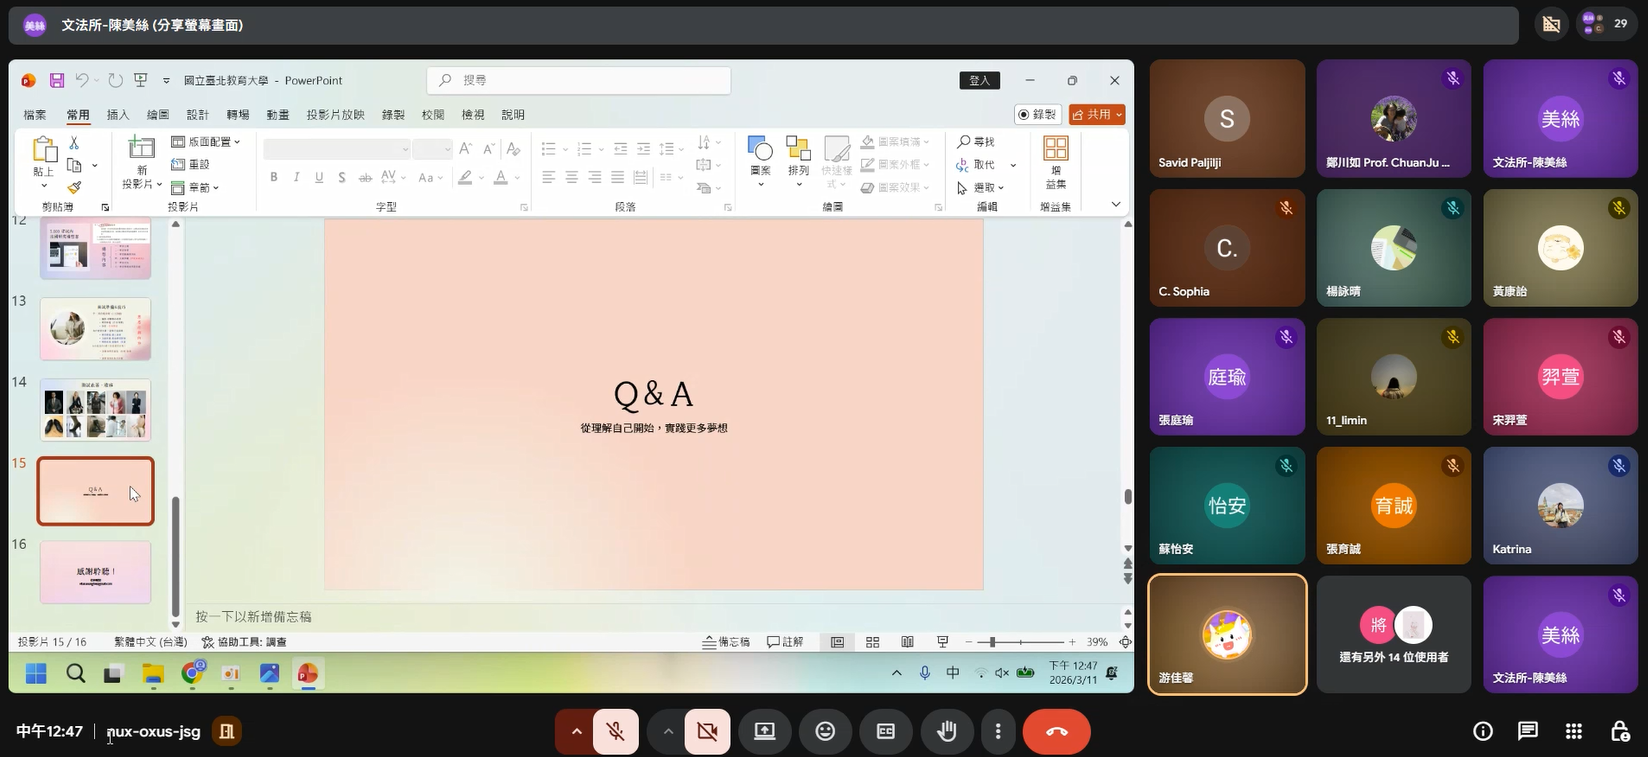Screen dimensions: 1648x757
Task: Open more options three-dot menu
Action: [998, 731]
